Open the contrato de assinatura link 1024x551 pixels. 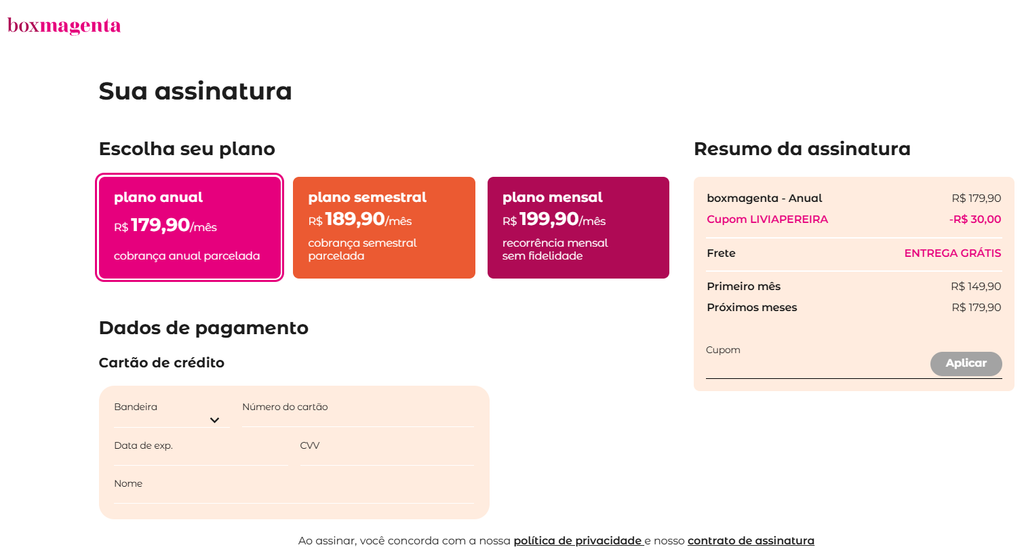click(751, 541)
